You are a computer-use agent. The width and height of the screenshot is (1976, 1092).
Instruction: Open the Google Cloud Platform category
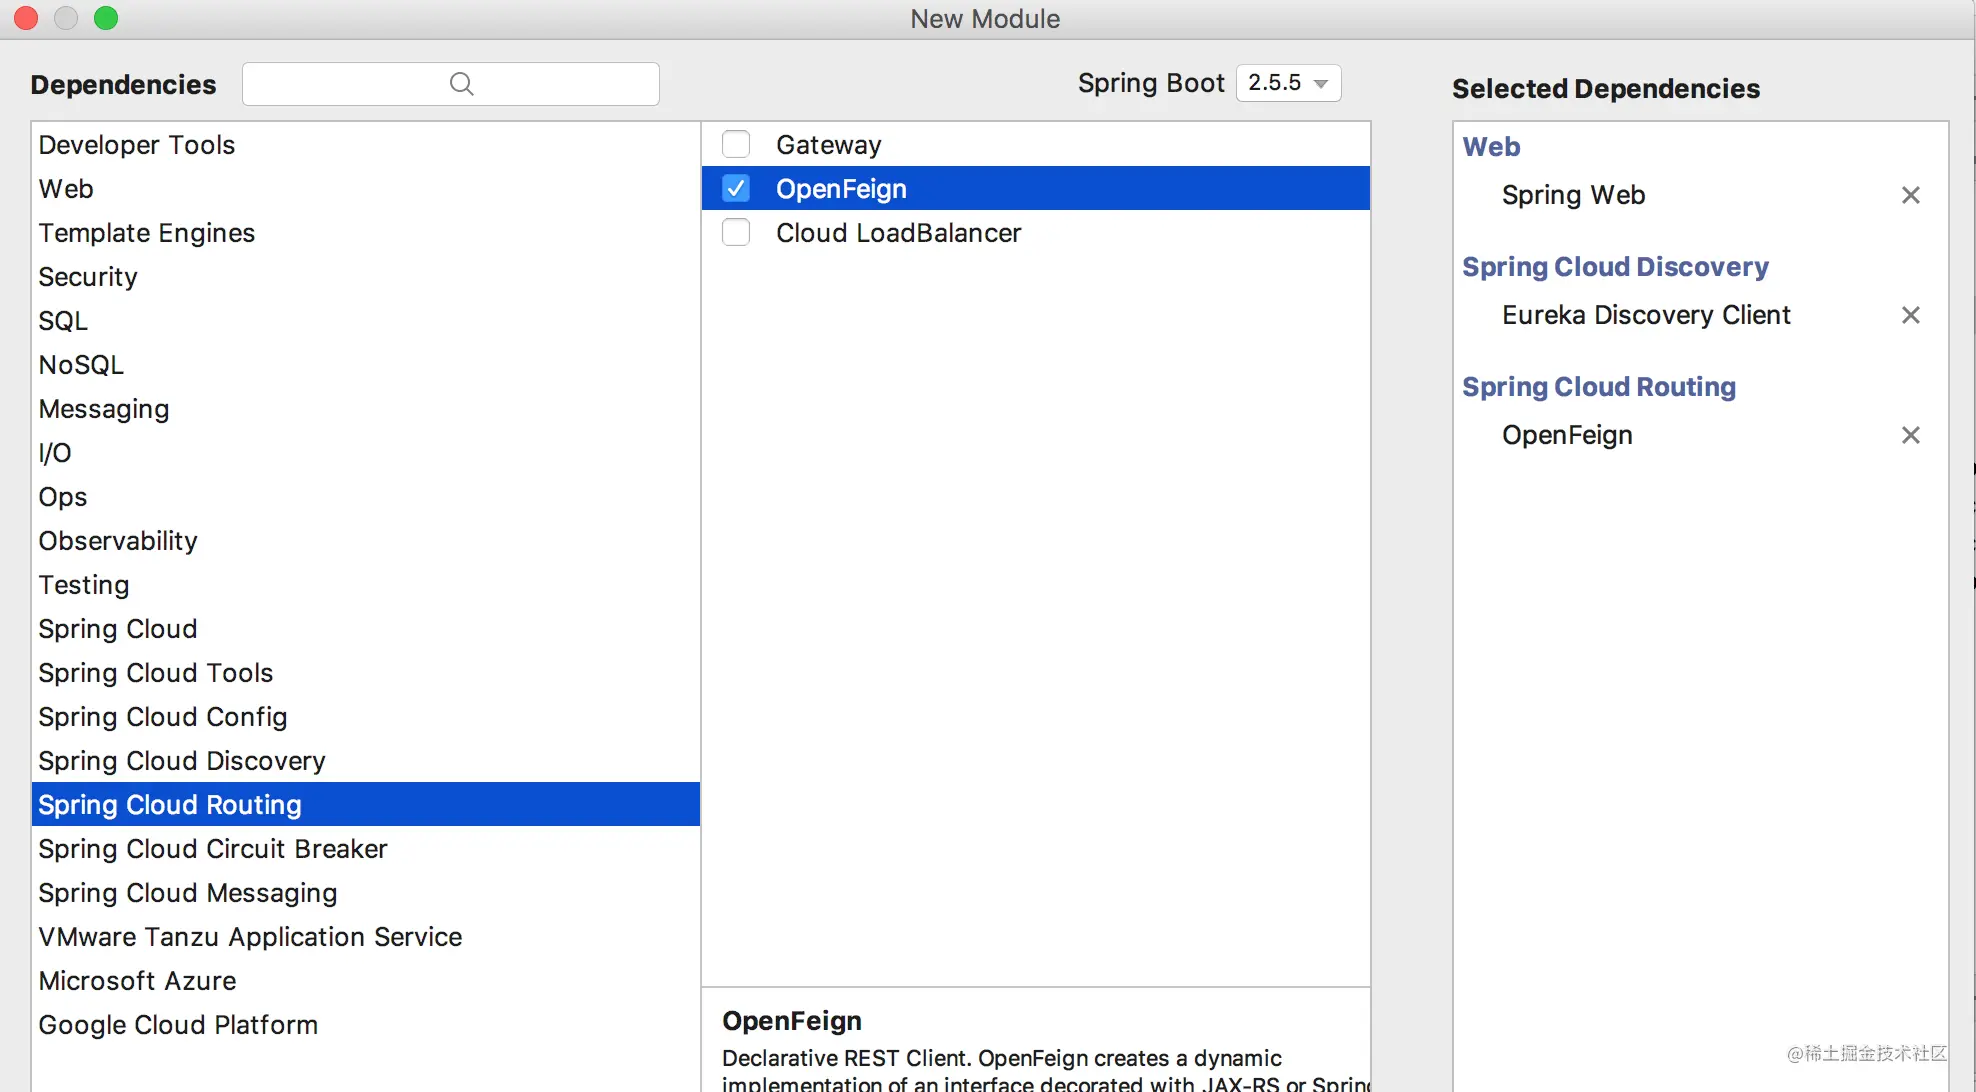point(366,1025)
